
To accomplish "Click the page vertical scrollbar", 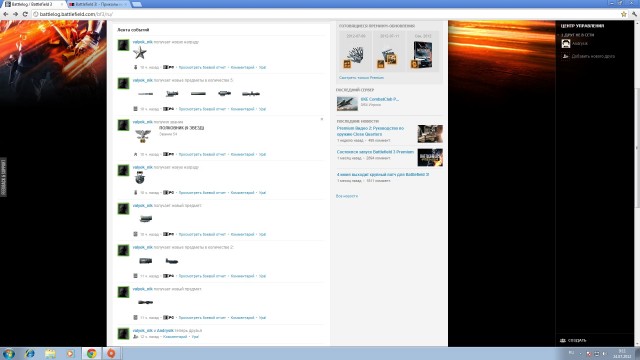I will [x=637, y=147].
